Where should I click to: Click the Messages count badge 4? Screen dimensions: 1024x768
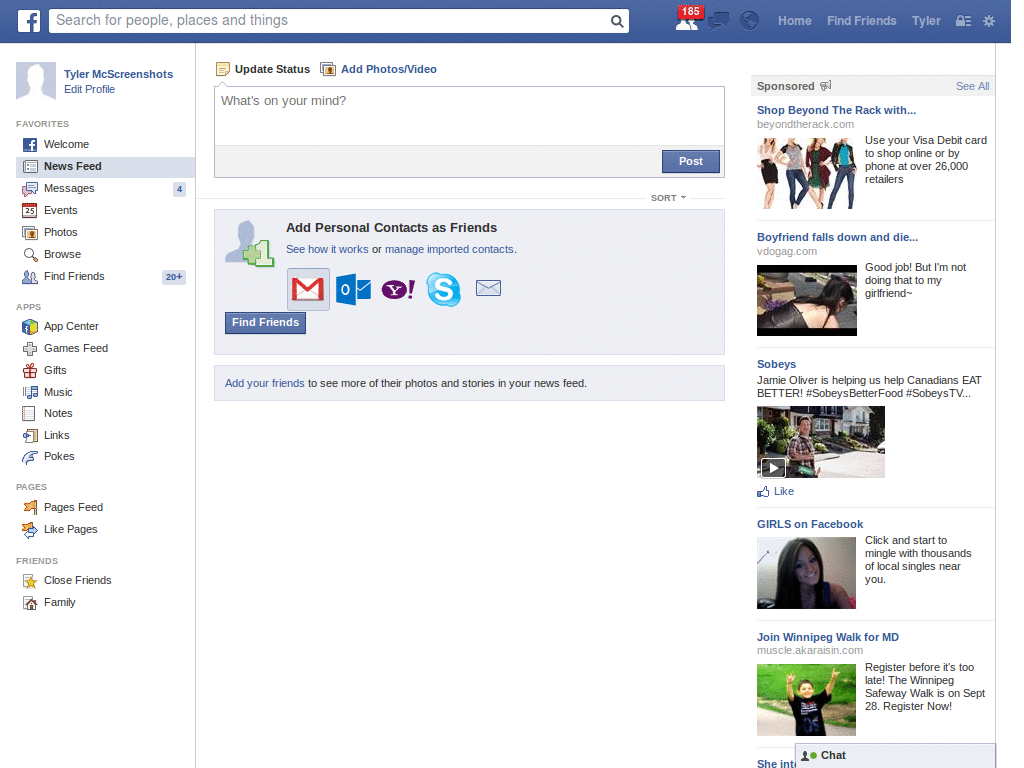pyautogui.click(x=180, y=189)
